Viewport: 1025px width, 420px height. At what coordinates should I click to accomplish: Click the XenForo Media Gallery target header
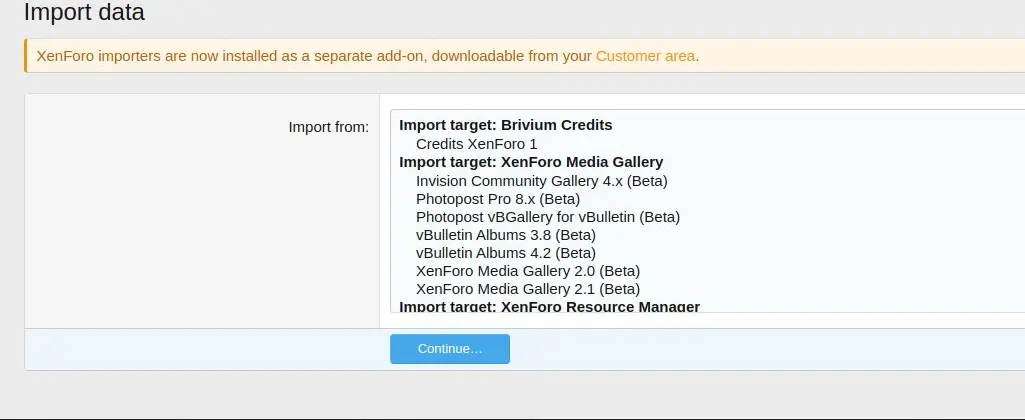(x=531, y=162)
